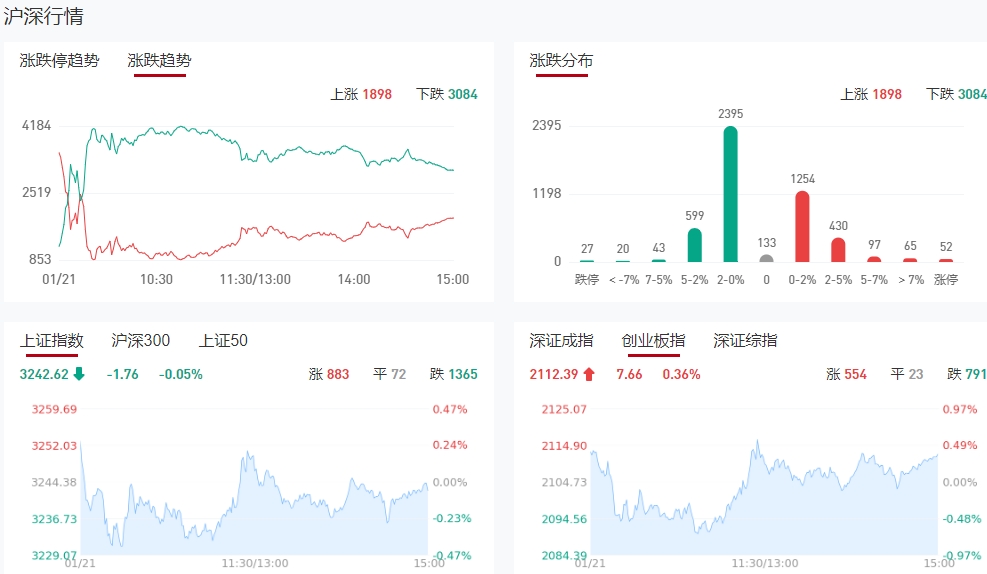The width and height of the screenshot is (987, 574).
Task: Click the 2125.07 price level label
Action: 564,409
